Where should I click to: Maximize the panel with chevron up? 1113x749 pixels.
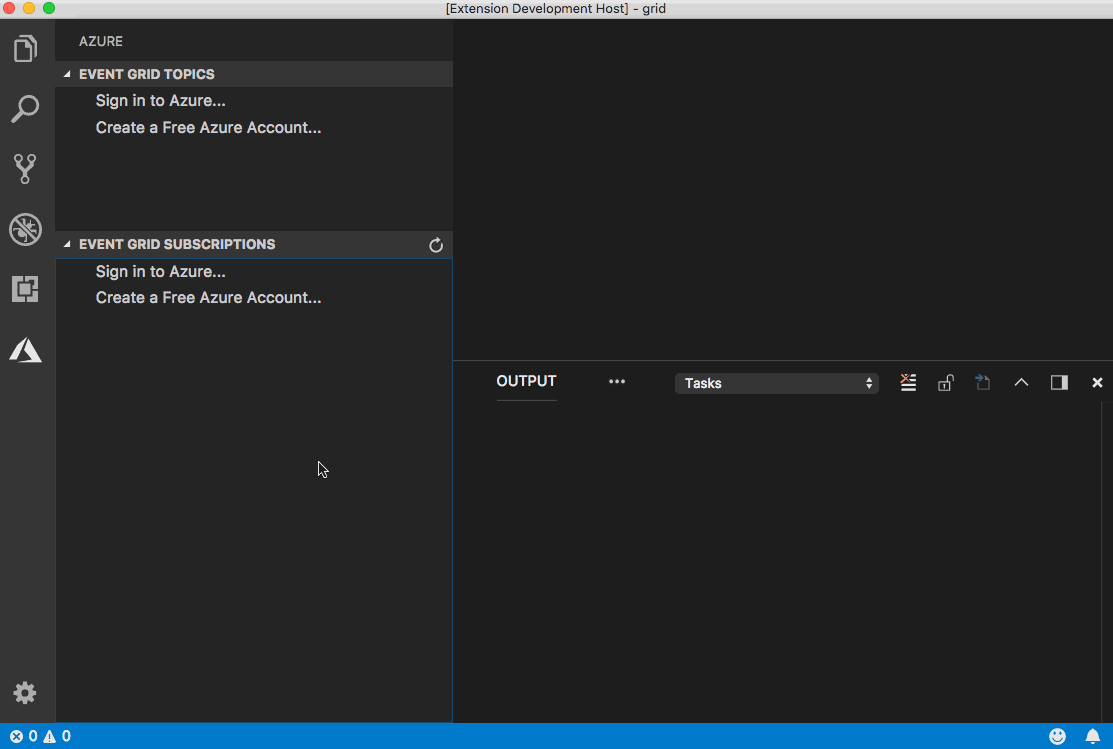pos(1021,383)
